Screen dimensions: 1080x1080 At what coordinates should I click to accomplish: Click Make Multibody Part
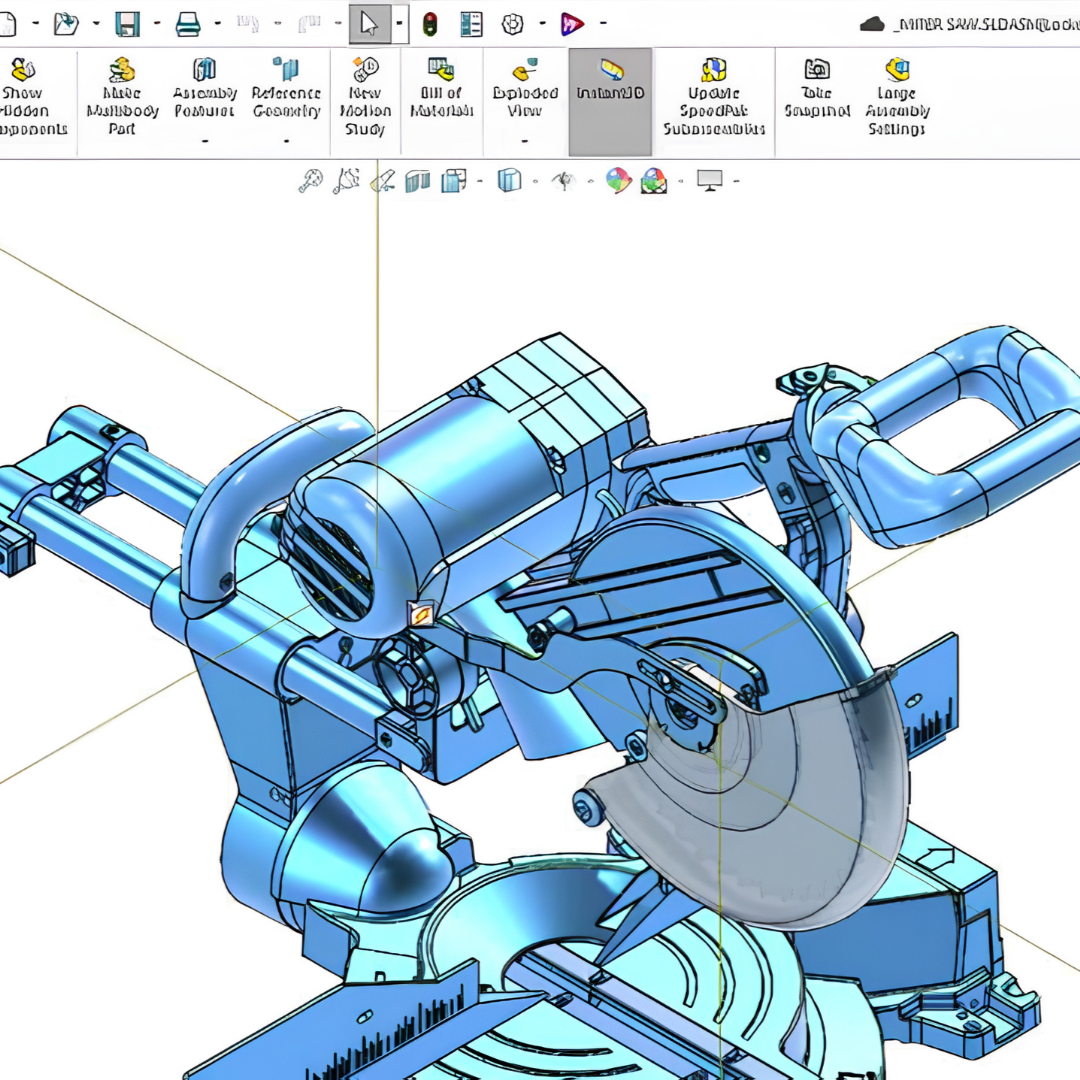coord(122,96)
